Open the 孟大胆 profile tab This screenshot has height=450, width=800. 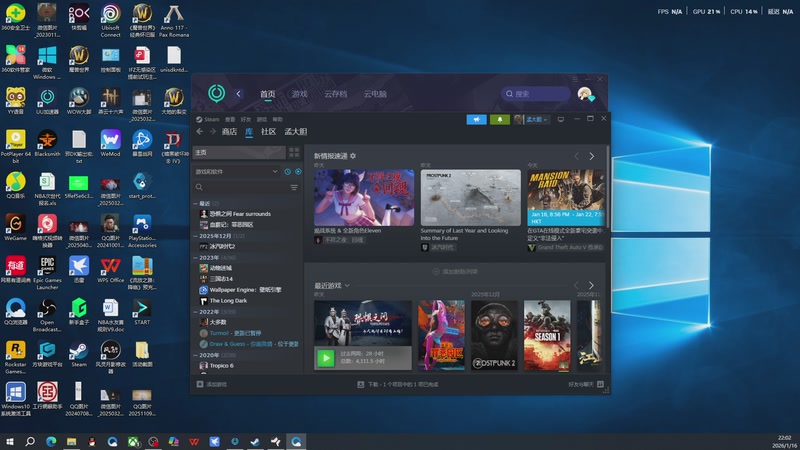tap(295, 132)
